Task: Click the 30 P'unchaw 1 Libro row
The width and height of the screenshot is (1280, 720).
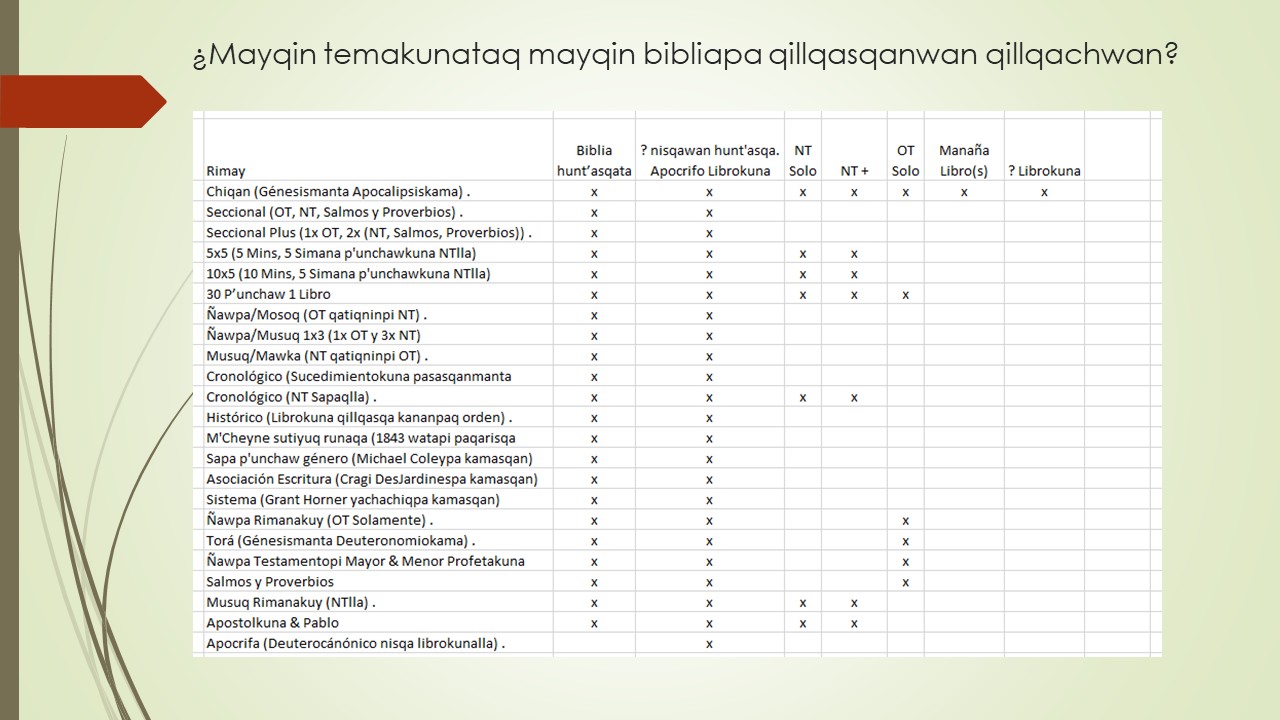Action: (270, 294)
